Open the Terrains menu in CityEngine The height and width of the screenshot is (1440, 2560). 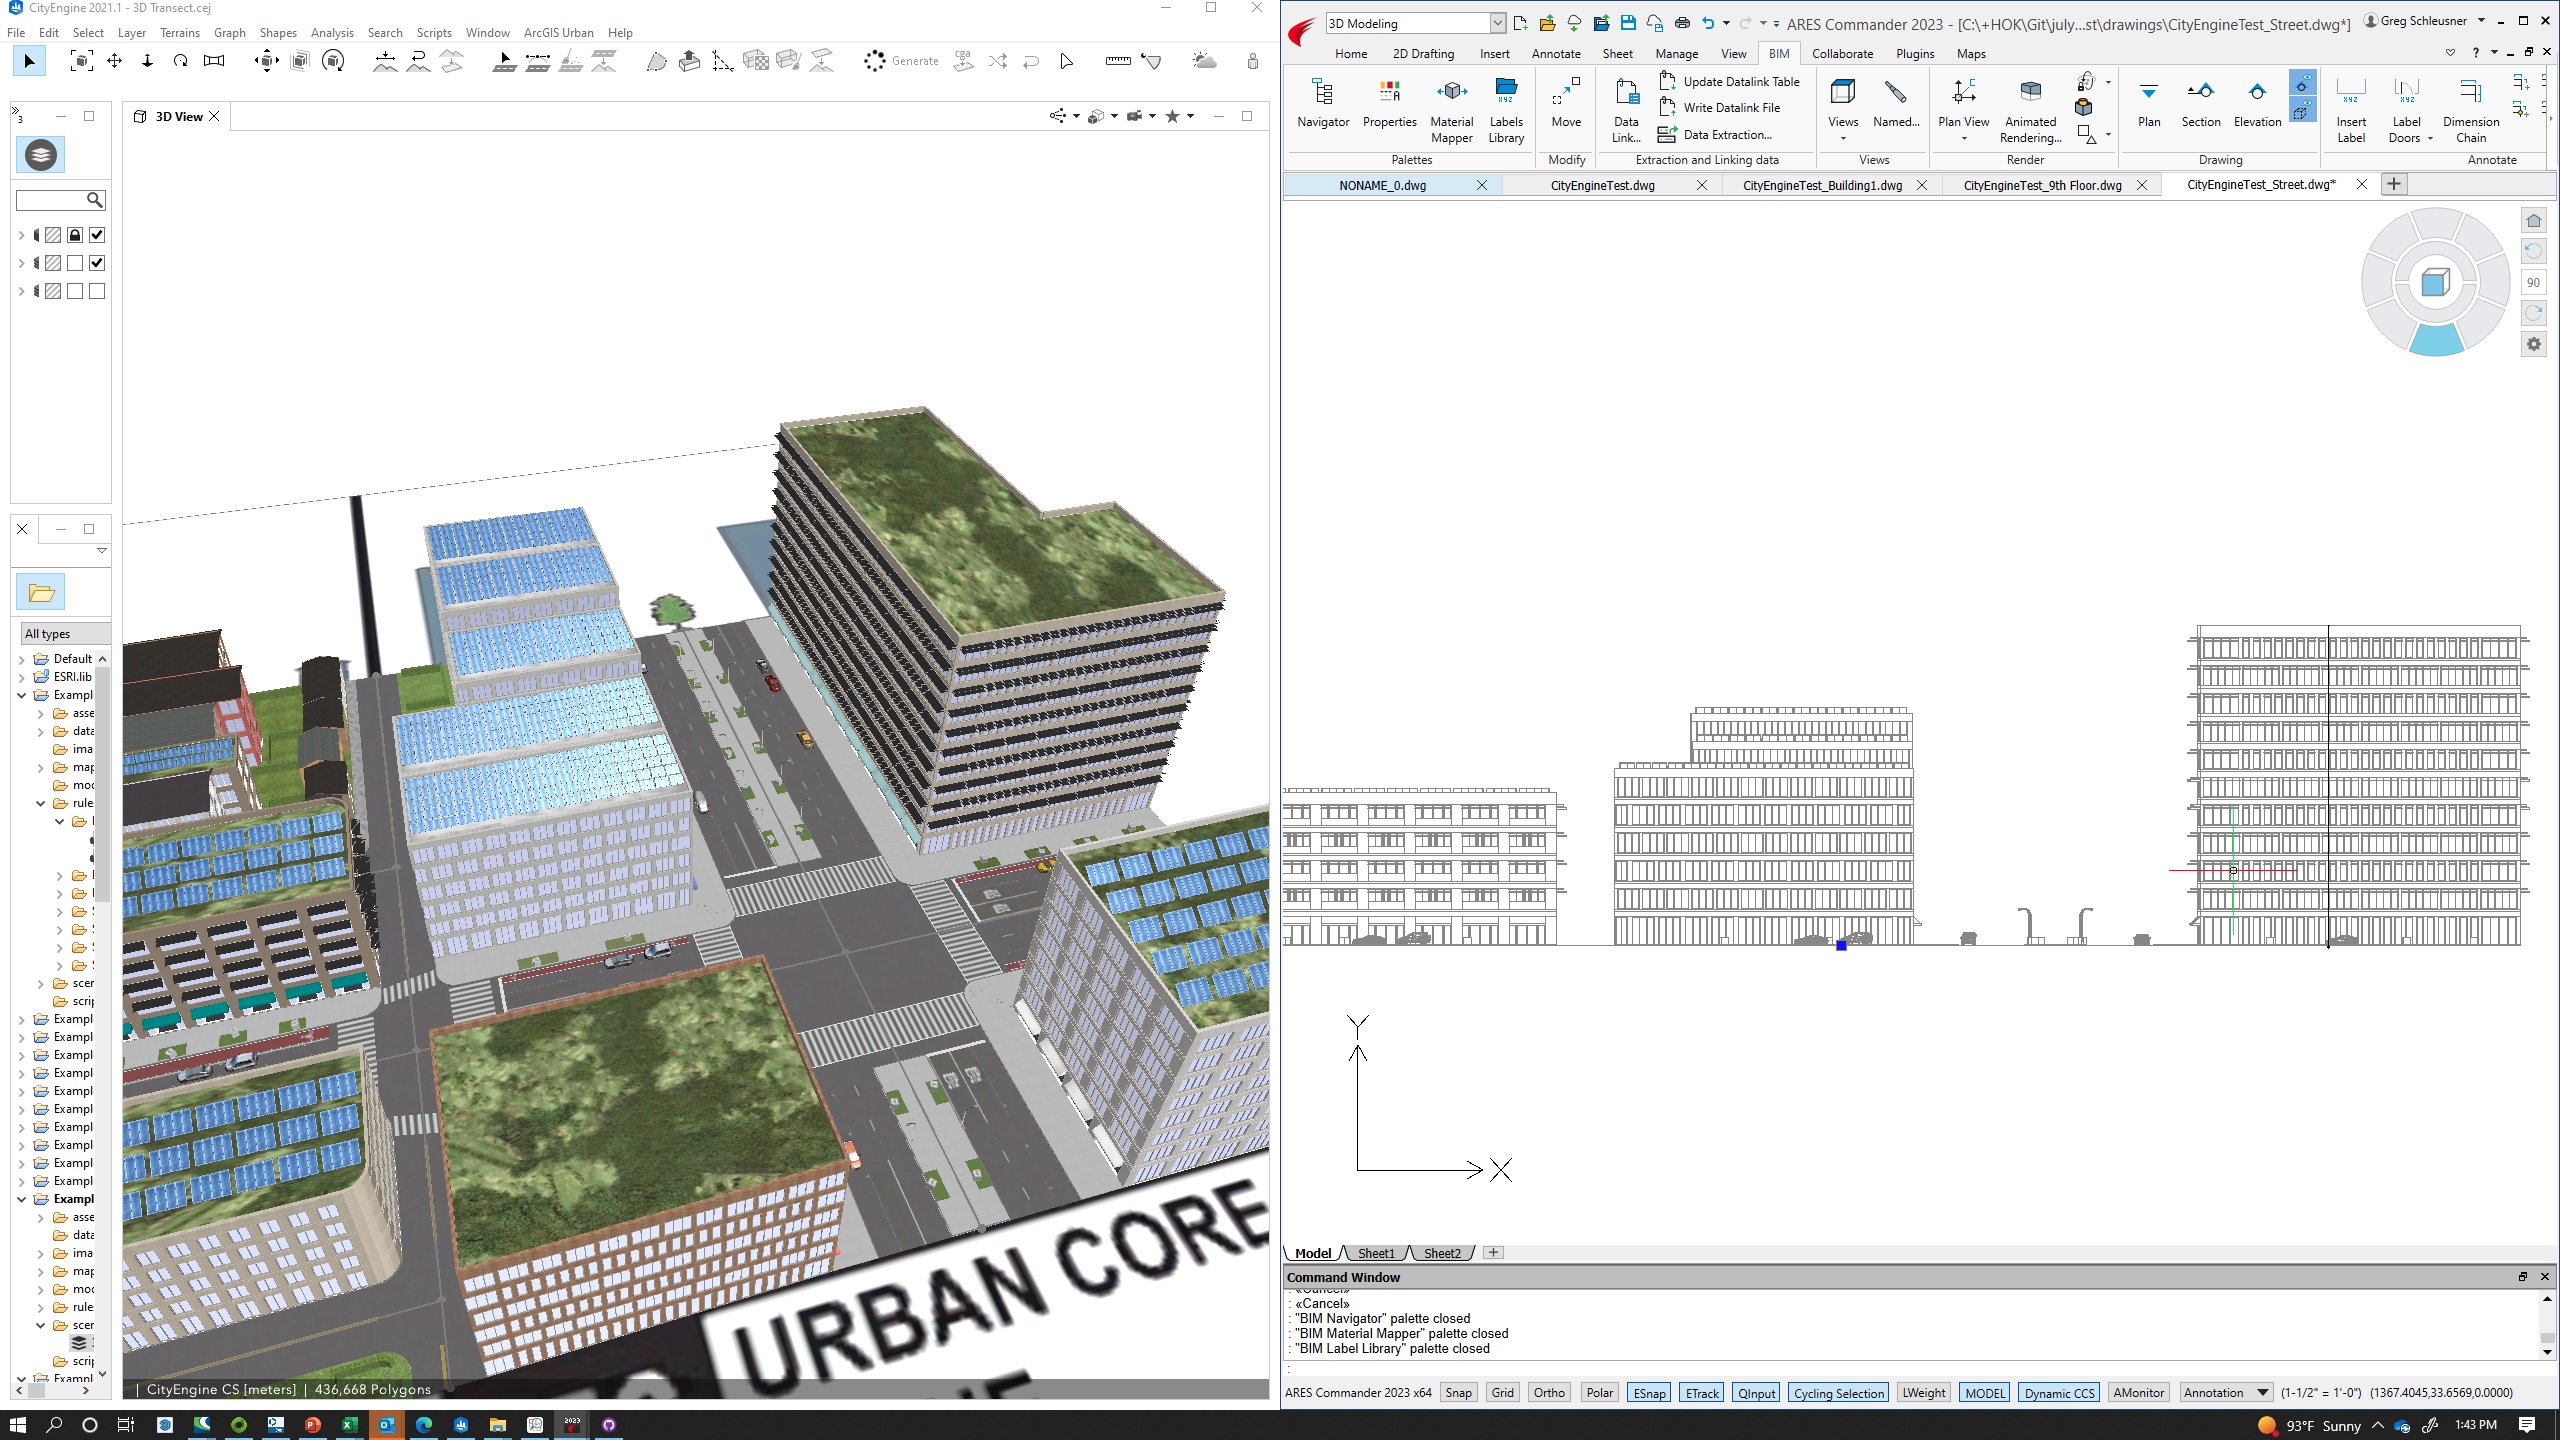[180, 32]
